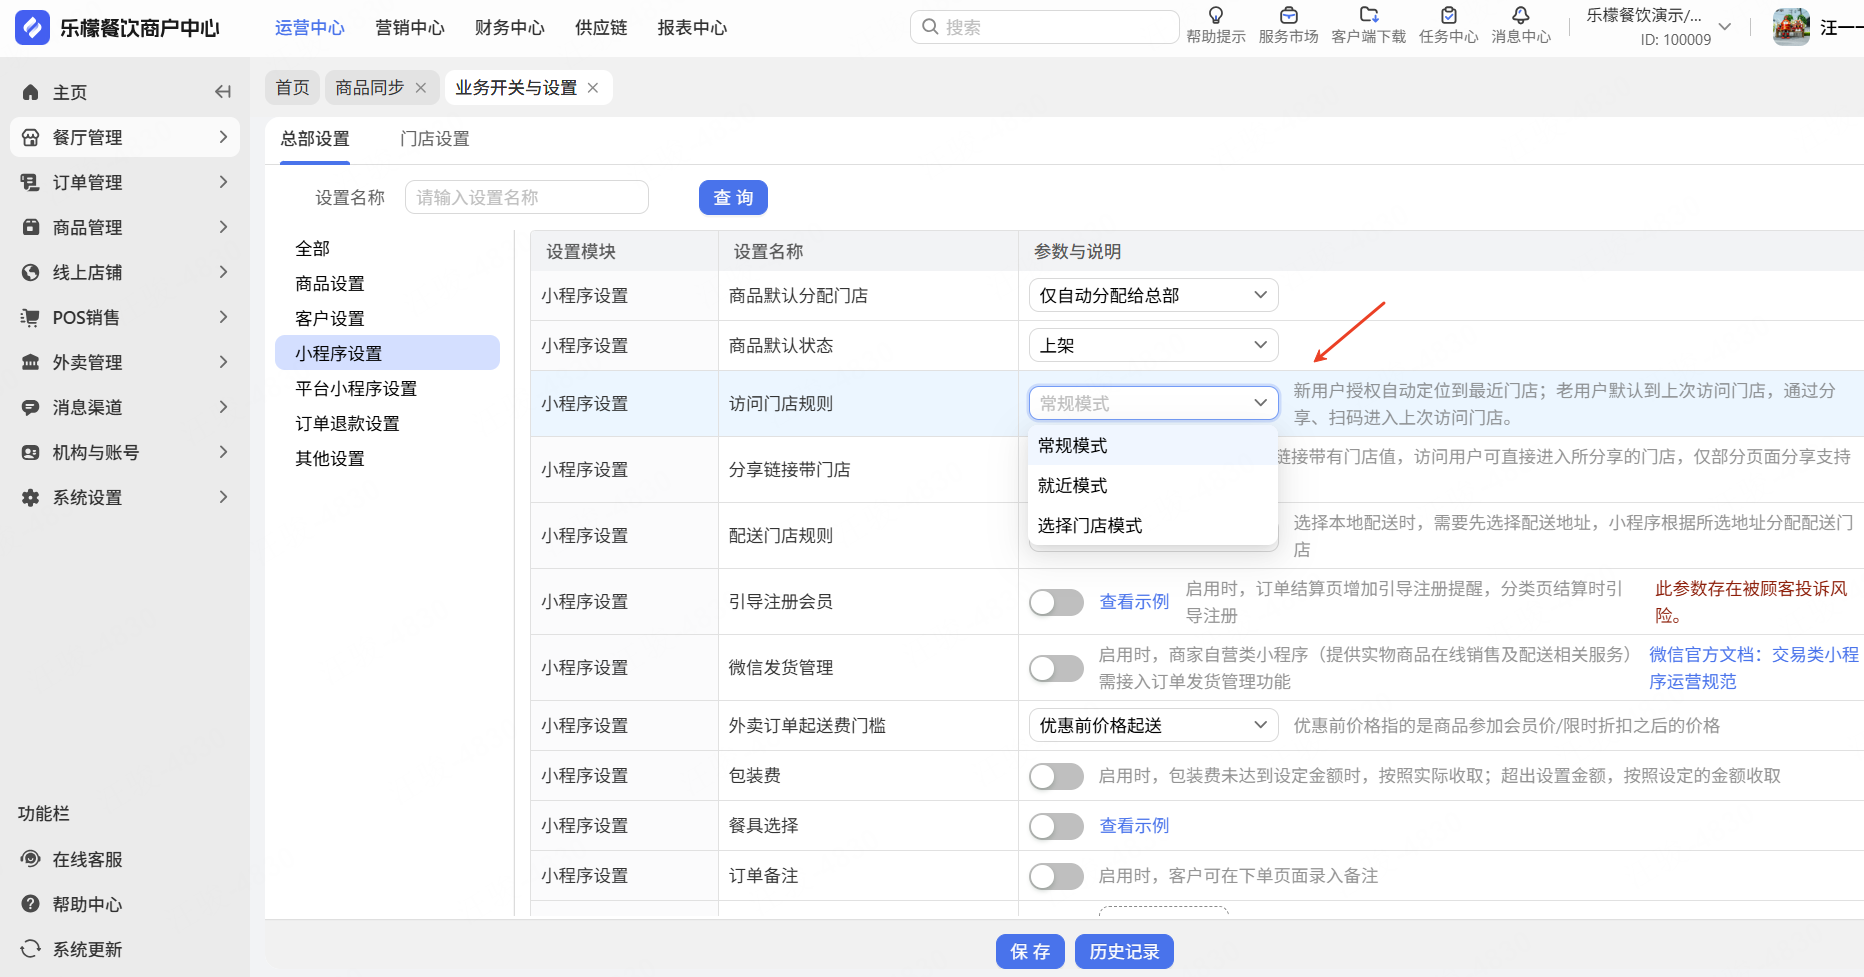
Task: Expand the 外卖订单起送费门槛 dropdown
Action: [1152, 725]
